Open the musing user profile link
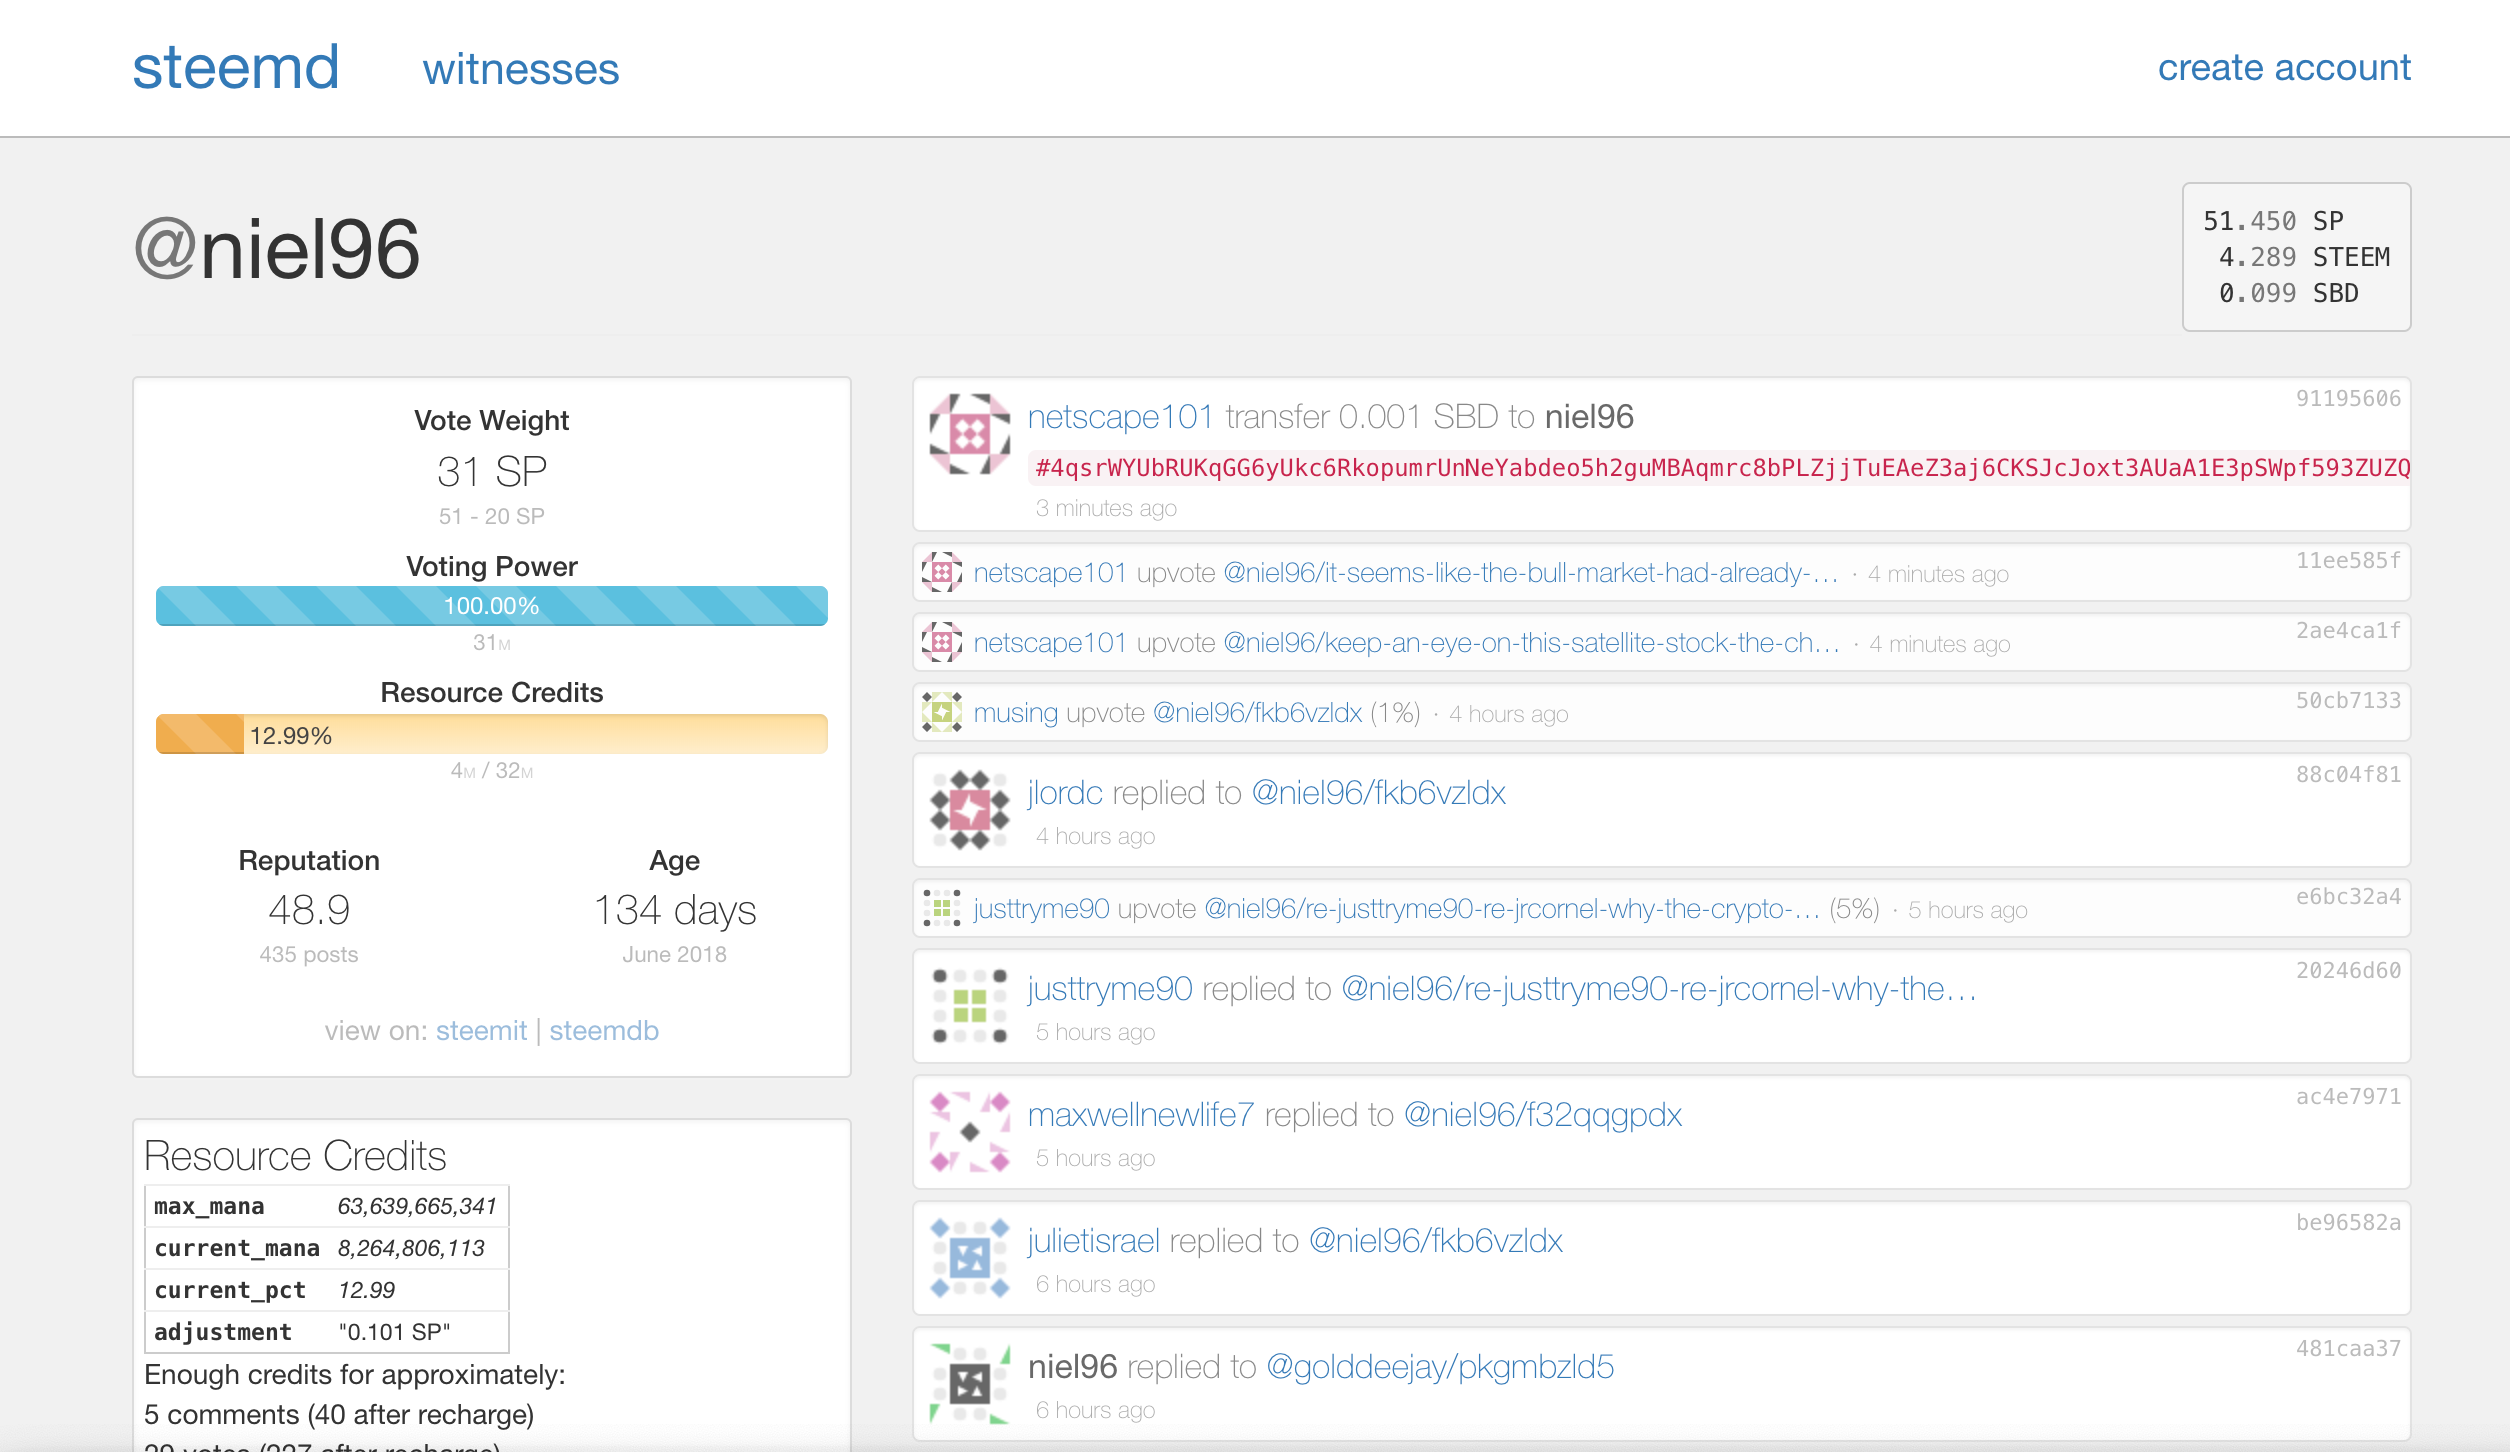 (x=1016, y=713)
